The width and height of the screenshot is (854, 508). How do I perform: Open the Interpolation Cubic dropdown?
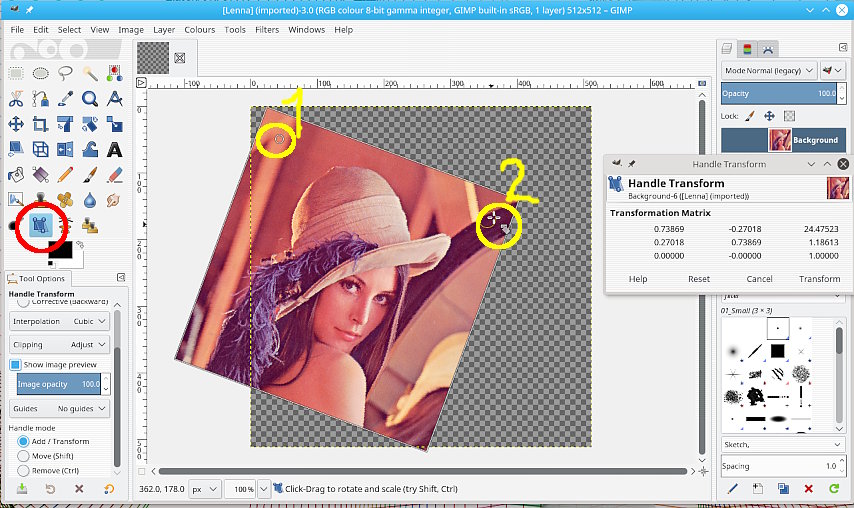(59, 321)
